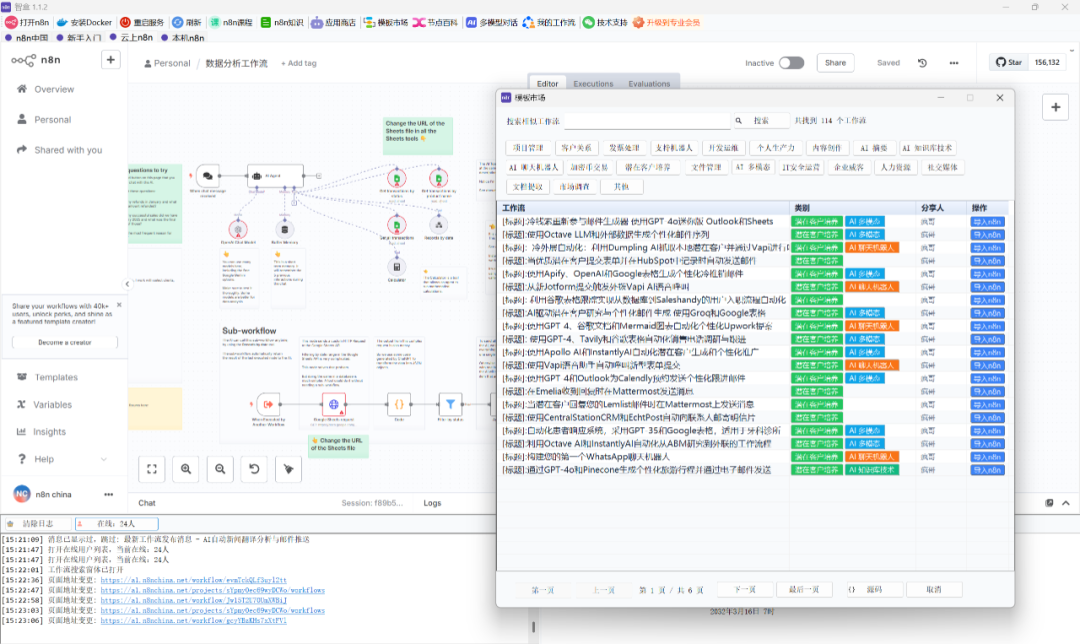Click the 安装Docker toolbar icon
Viewport: 1080px width, 644px height.
click(x=63, y=22)
